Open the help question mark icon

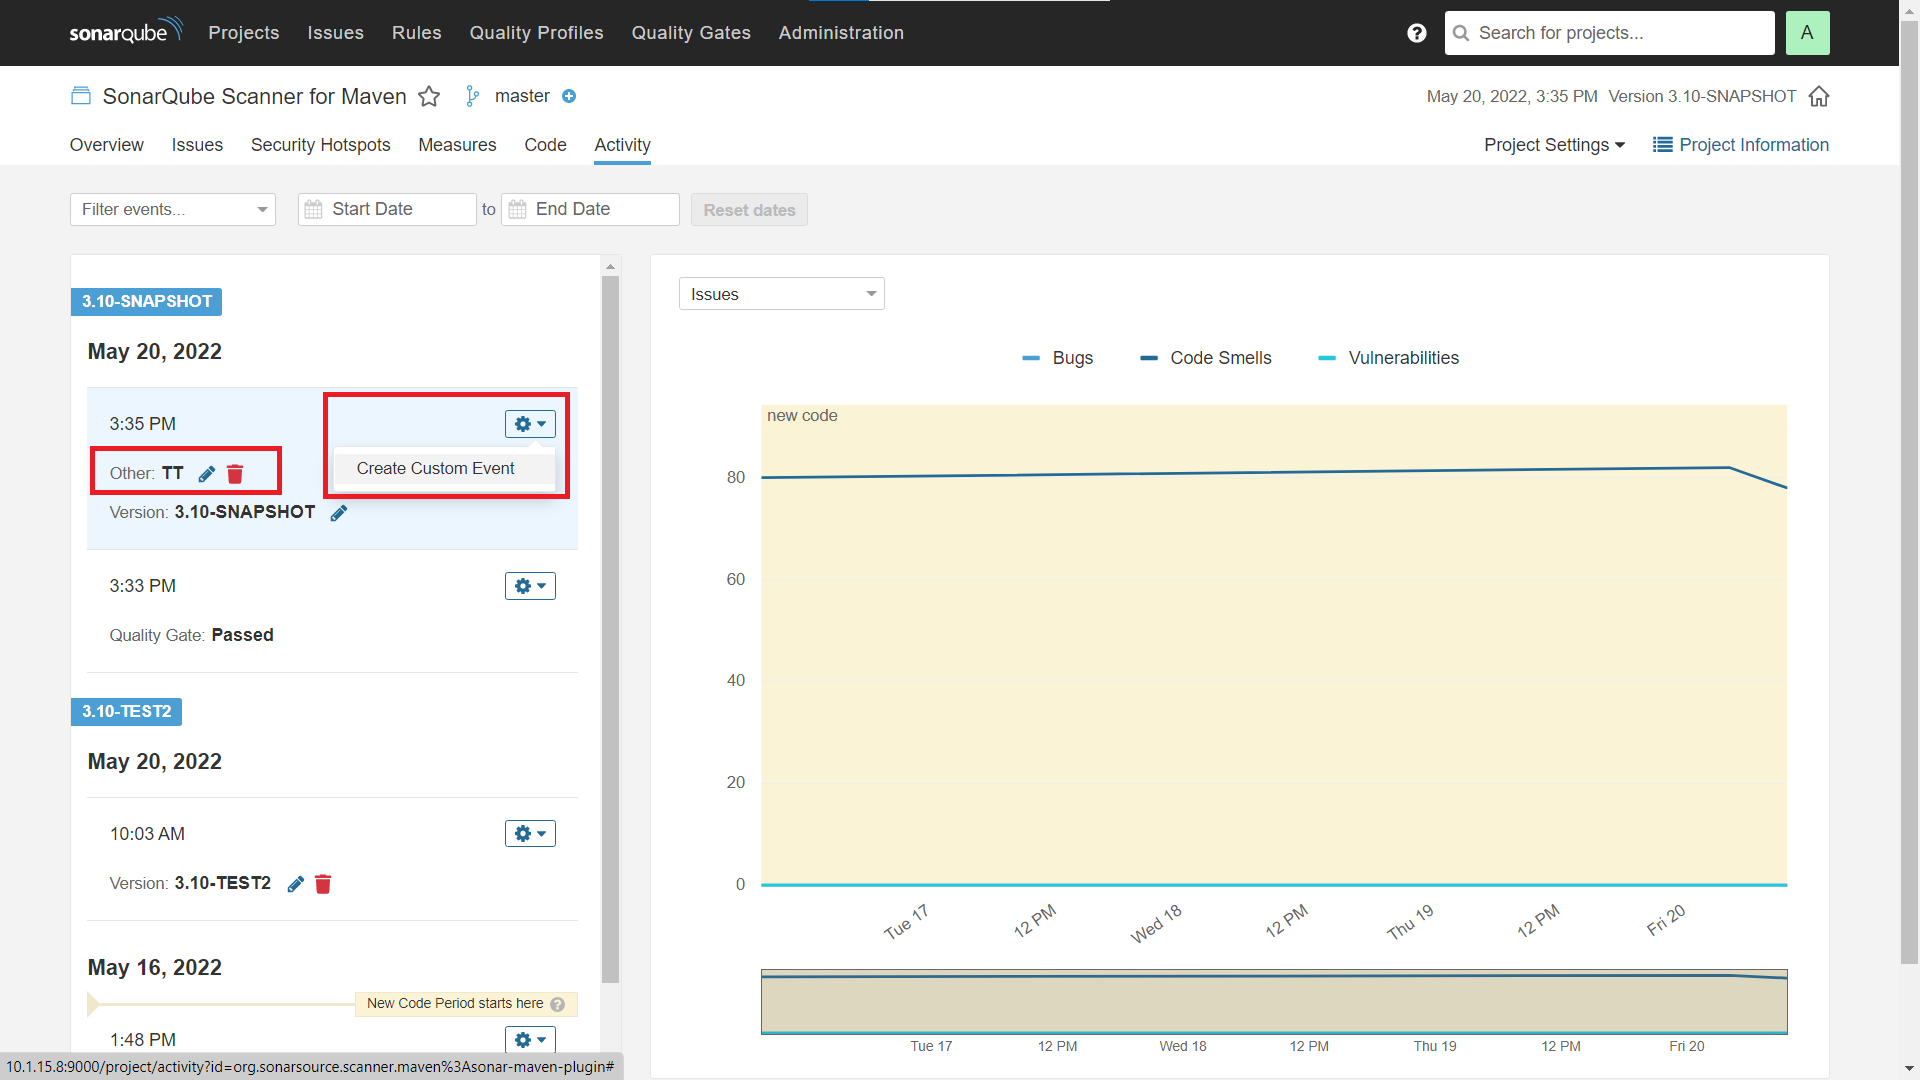click(1416, 33)
